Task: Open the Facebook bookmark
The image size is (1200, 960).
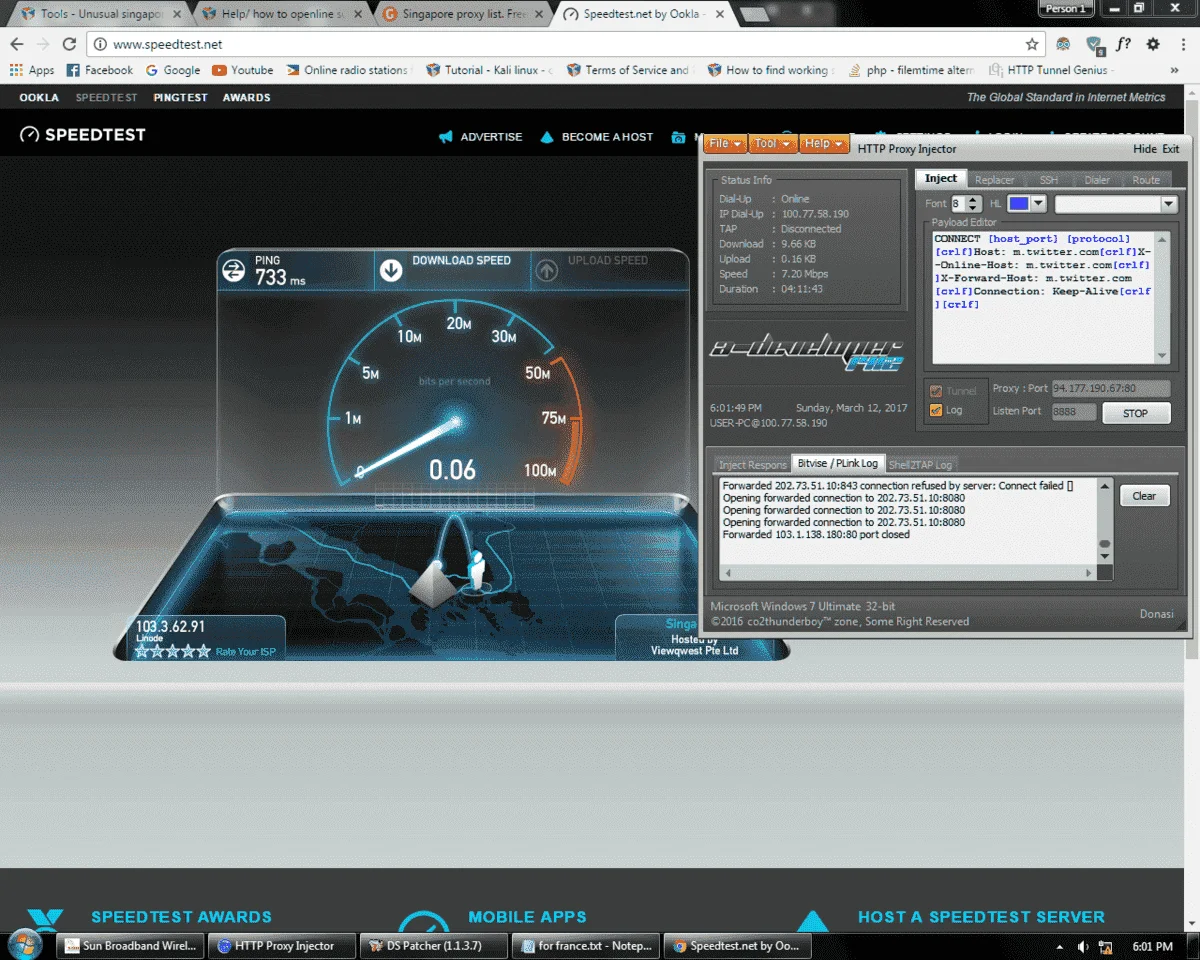Action: 99,70
